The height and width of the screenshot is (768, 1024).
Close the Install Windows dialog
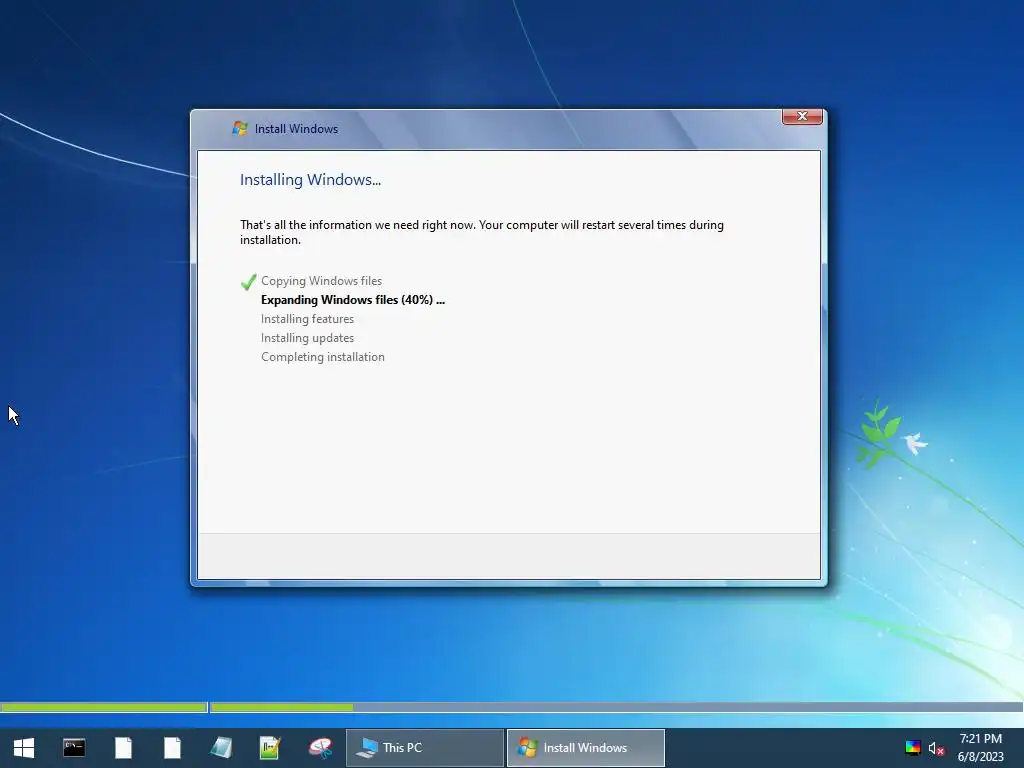click(x=802, y=116)
